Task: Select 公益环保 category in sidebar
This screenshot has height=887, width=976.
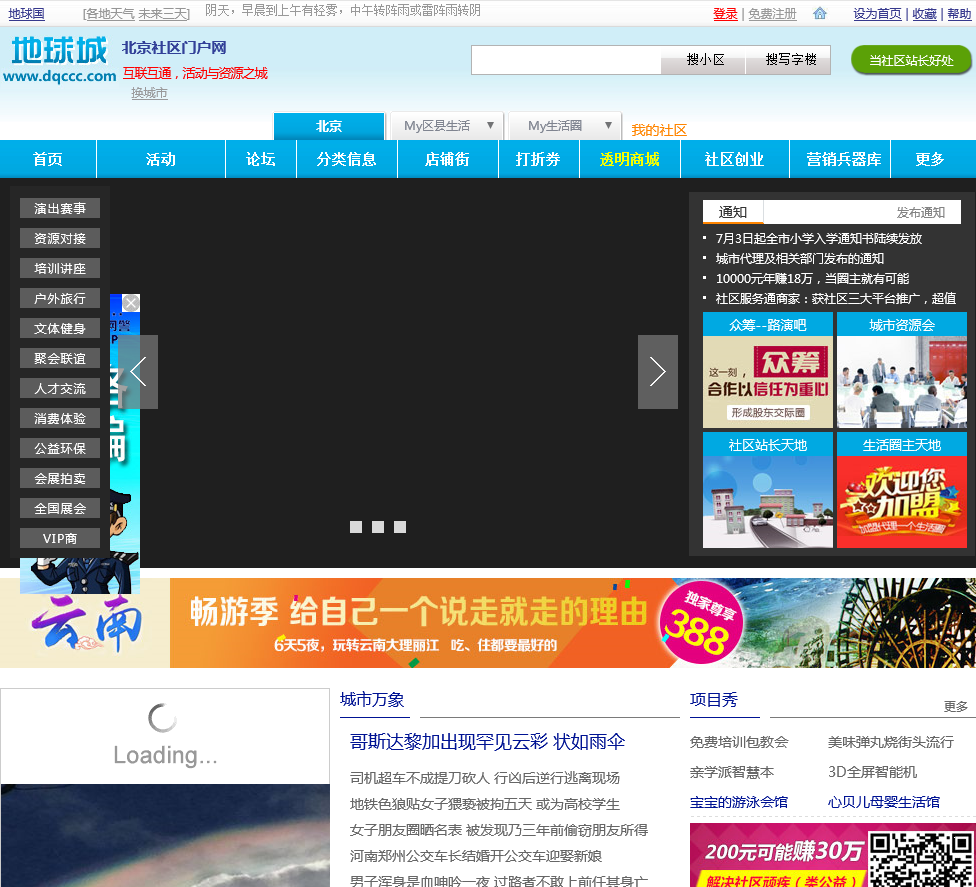Action: pos(60,448)
